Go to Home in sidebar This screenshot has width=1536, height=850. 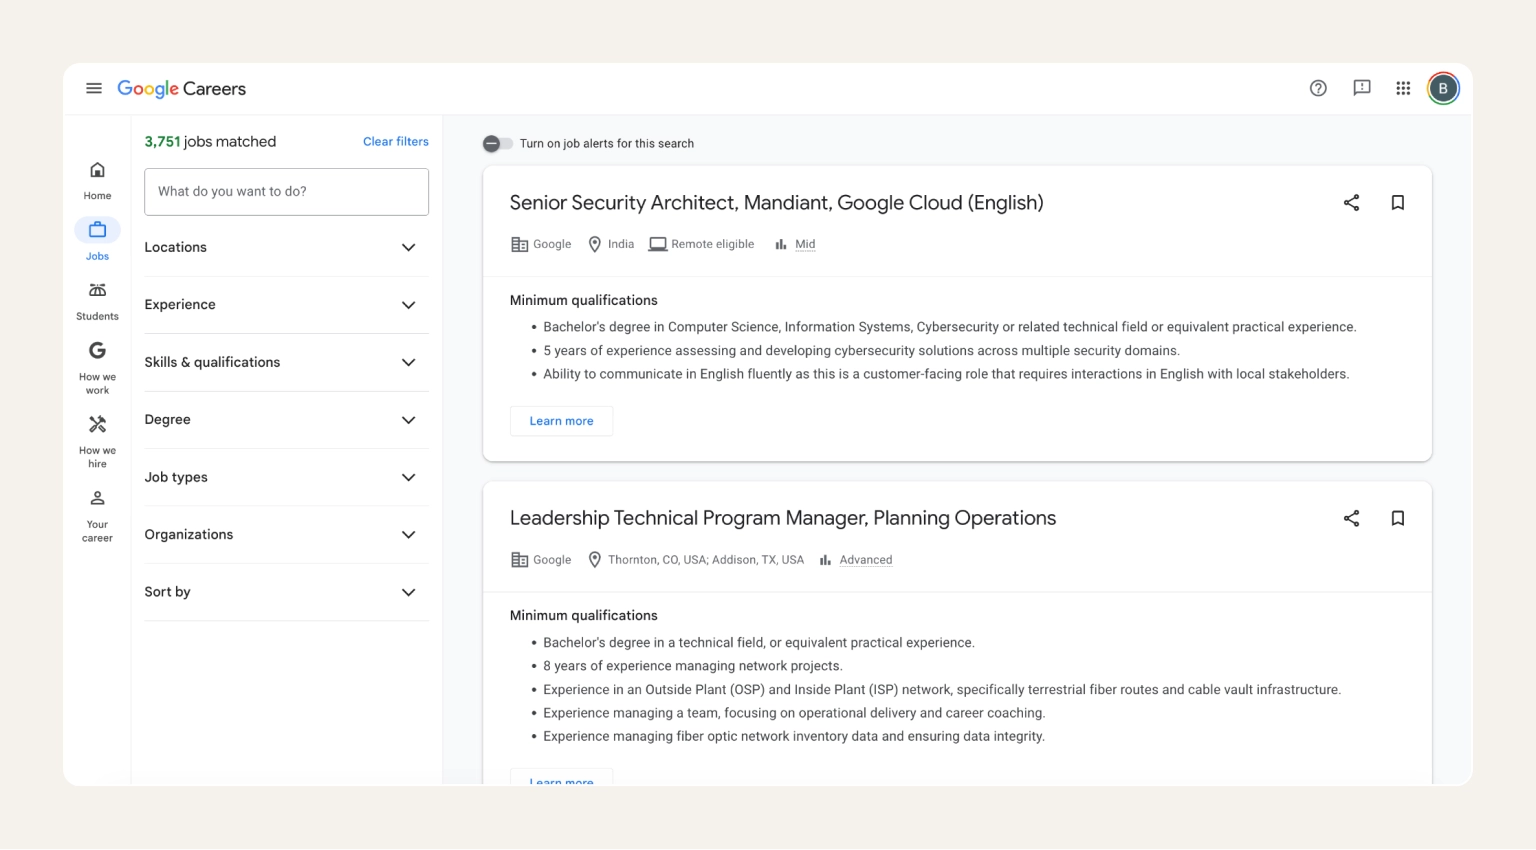click(x=97, y=180)
